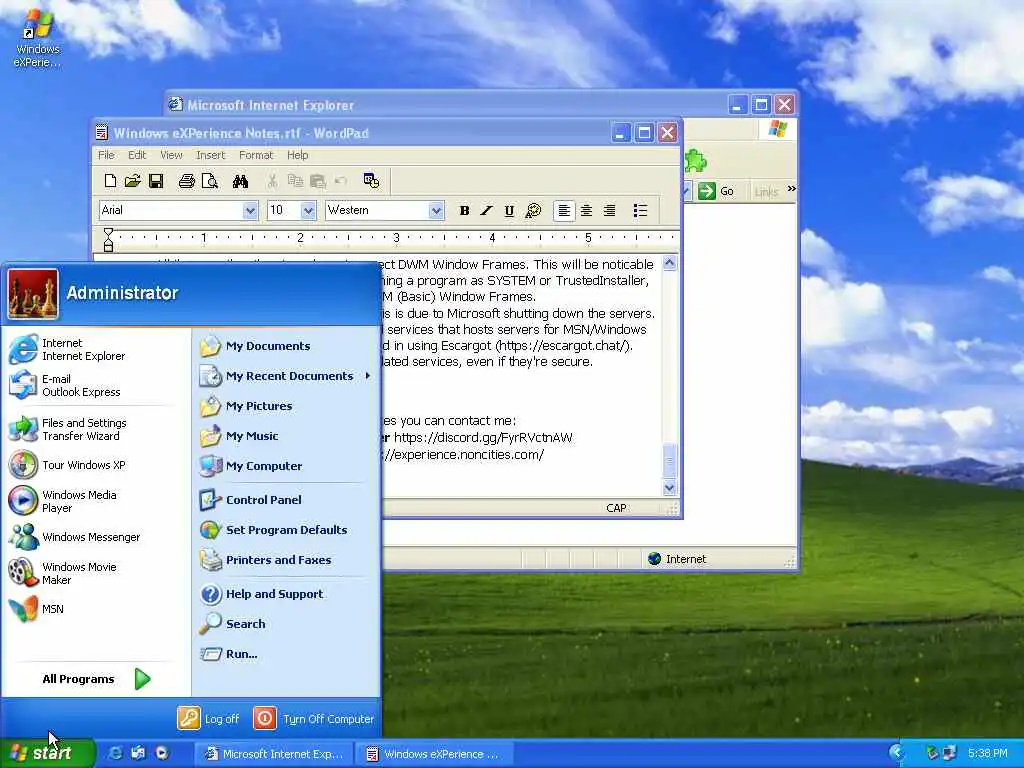Open the Edit menu in WordPad
This screenshot has width=1024, height=768.
[x=137, y=155]
